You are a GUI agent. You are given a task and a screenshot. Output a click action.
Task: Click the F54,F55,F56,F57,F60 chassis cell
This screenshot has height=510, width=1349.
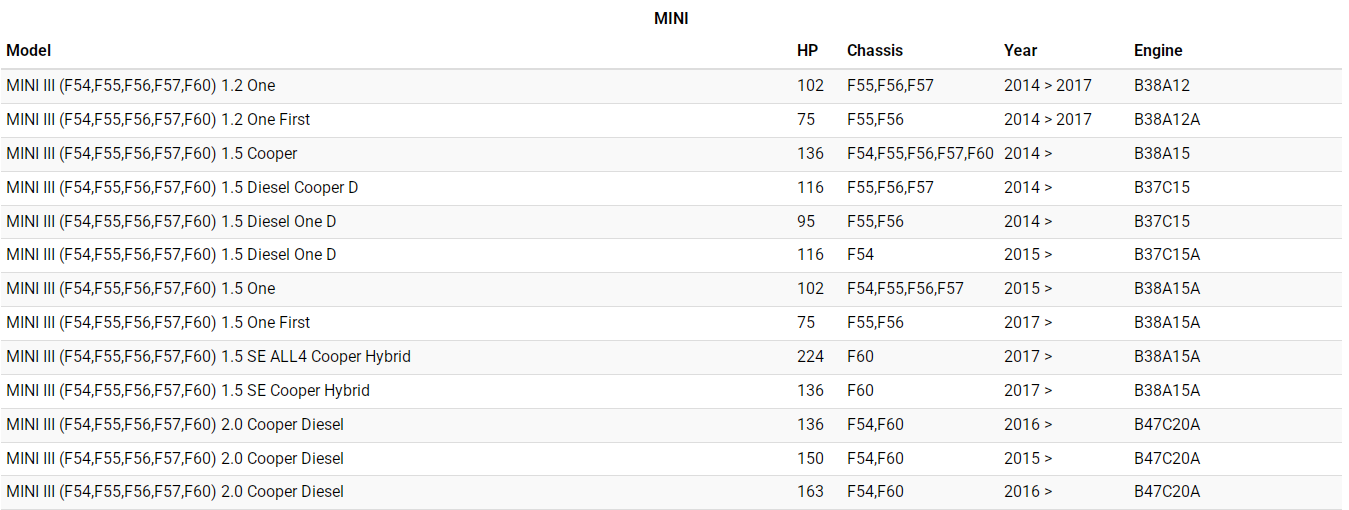(x=920, y=154)
